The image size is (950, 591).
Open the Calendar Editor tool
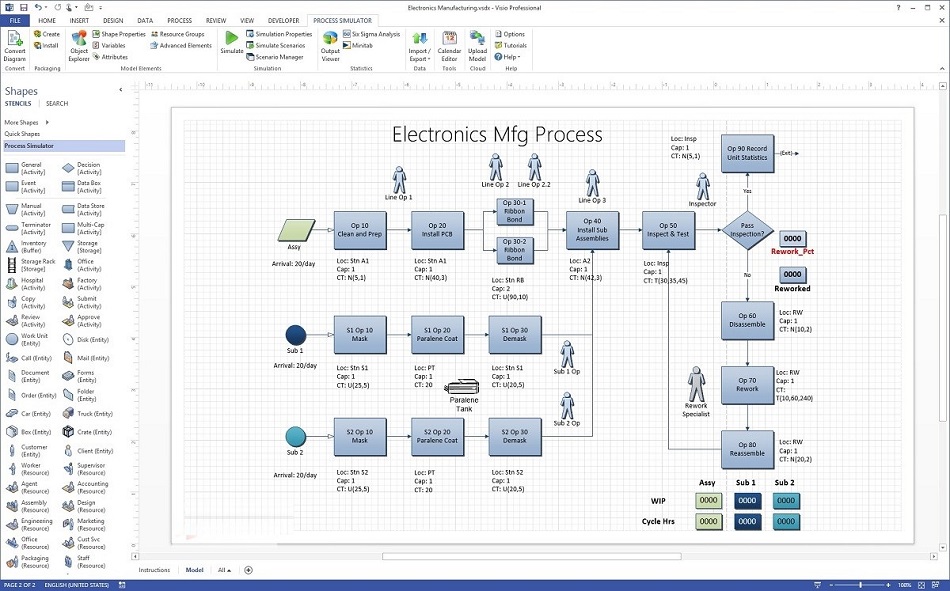(x=449, y=46)
